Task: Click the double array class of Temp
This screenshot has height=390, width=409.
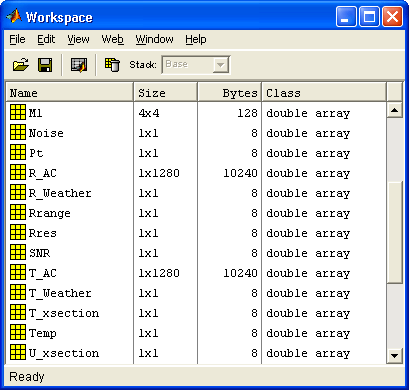Action: (x=308, y=333)
